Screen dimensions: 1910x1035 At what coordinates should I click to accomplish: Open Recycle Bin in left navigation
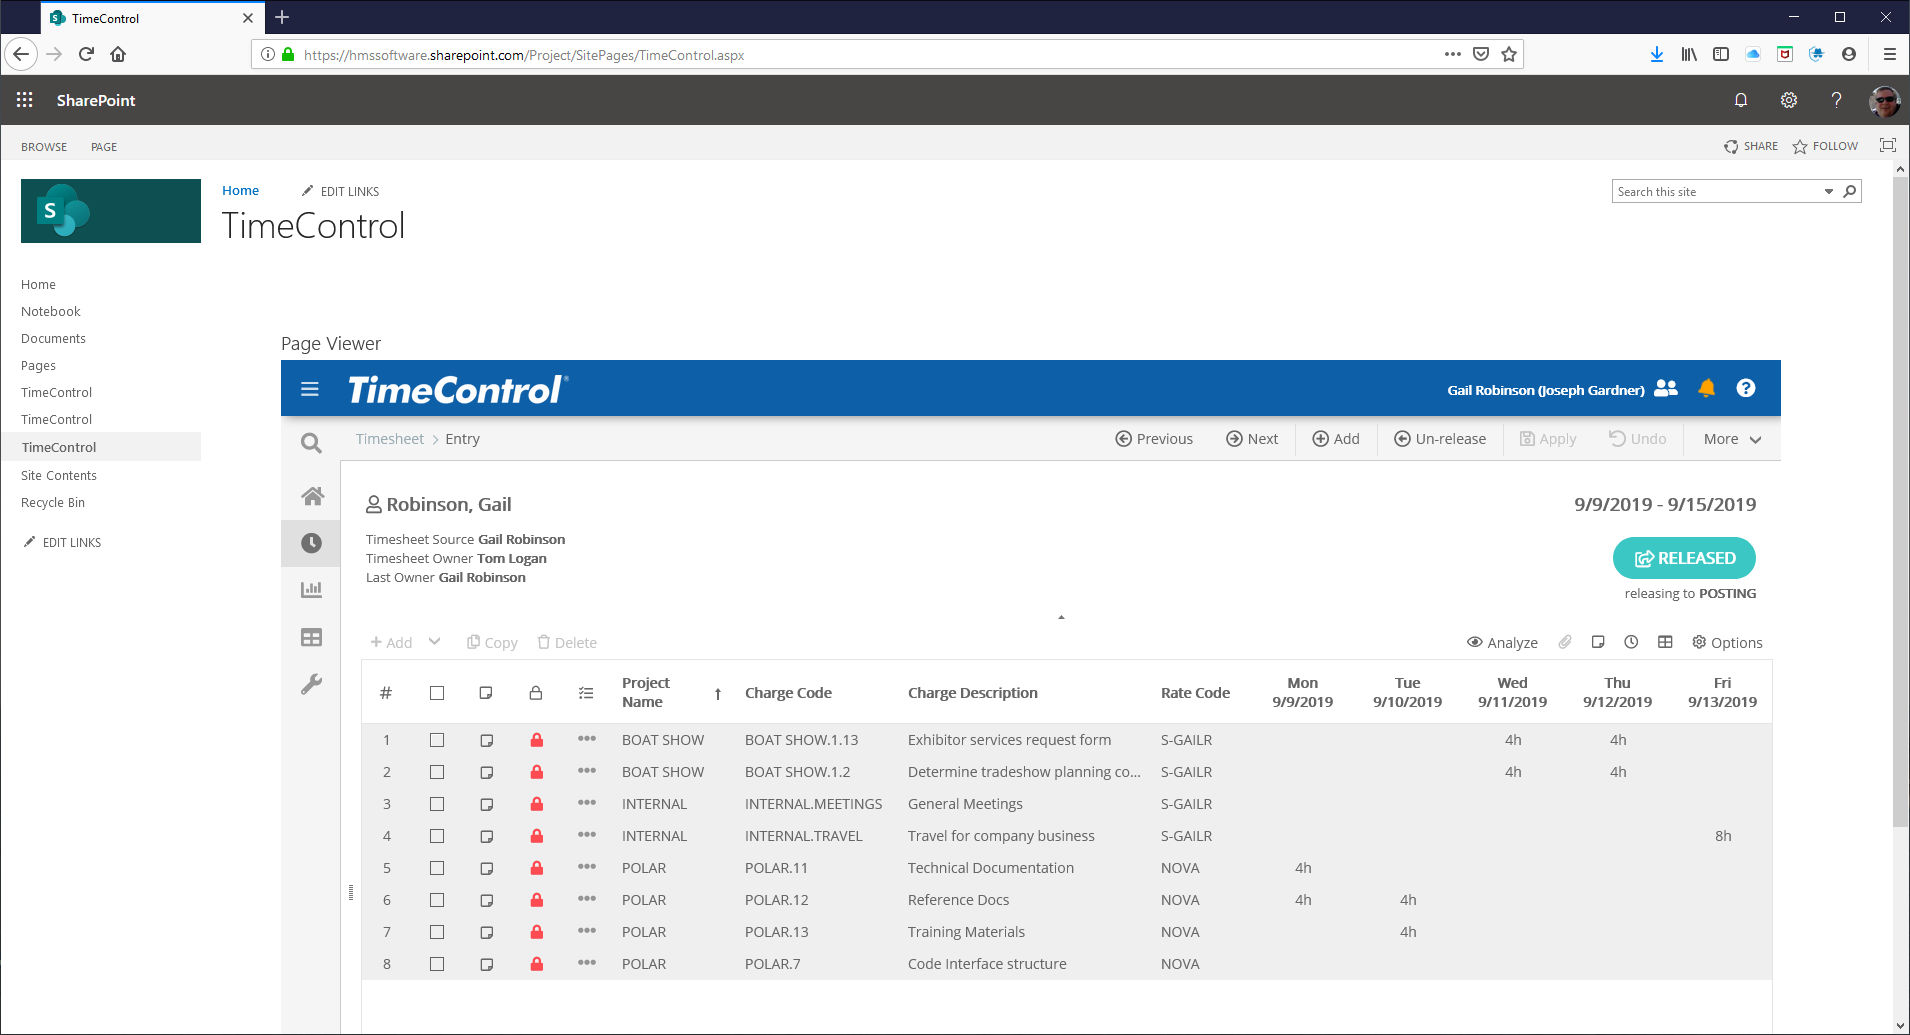coord(53,502)
